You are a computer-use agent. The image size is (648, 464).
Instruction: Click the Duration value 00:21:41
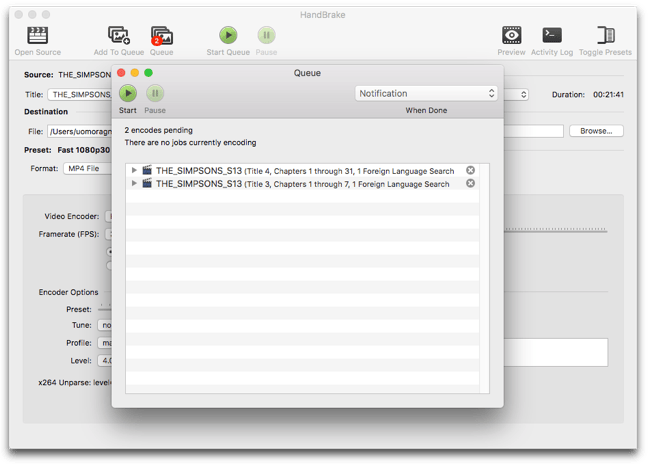pos(608,95)
